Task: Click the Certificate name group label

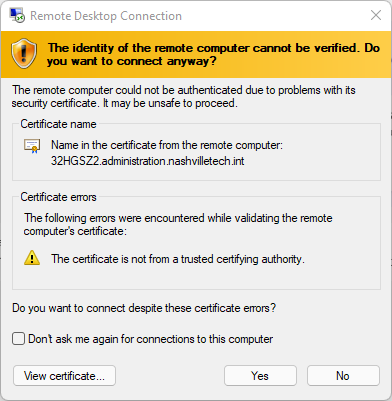Action: (x=58, y=124)
